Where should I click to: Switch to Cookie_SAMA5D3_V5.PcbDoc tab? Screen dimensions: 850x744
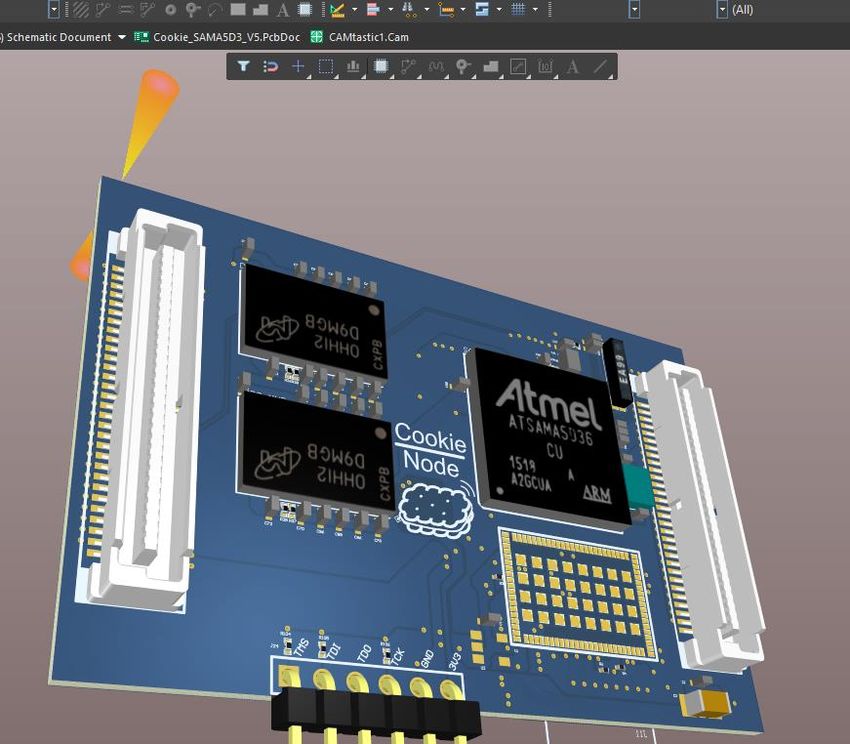[217, 37]
